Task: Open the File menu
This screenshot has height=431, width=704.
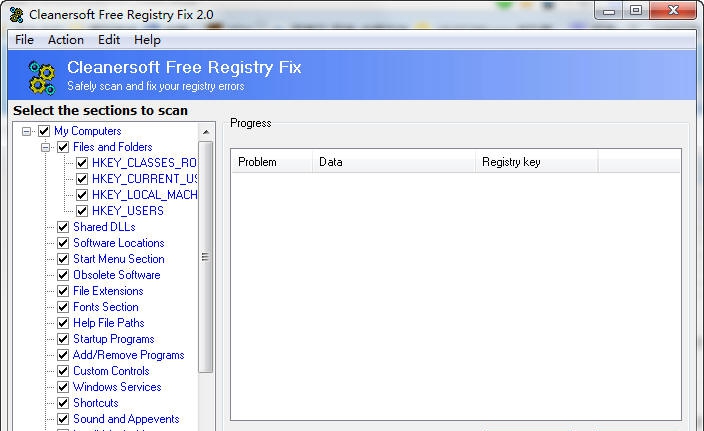Action: (x=24, y=40)
